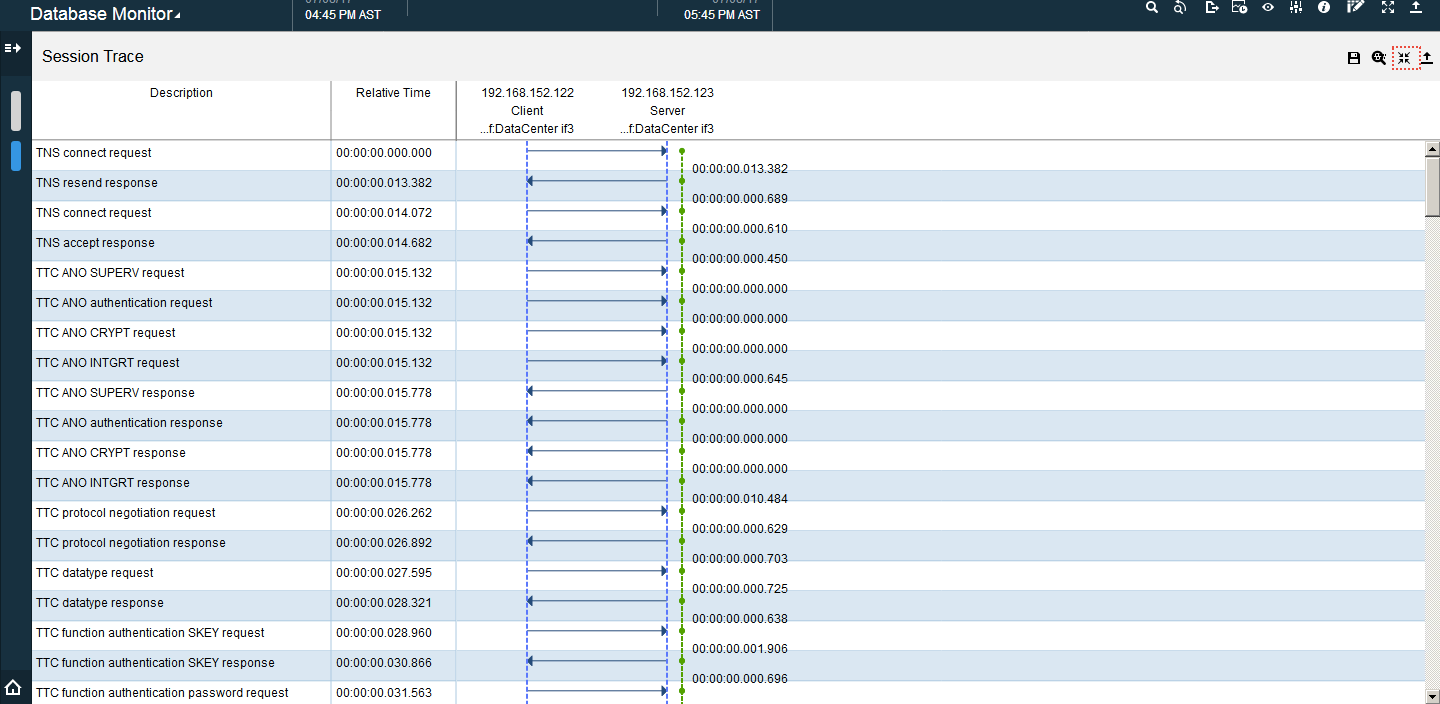Toggle fullscreen with expand arrows icon in top bar
Image resolution: width=1440 pixels, height=704 pixels.
tap(1387, 7)
